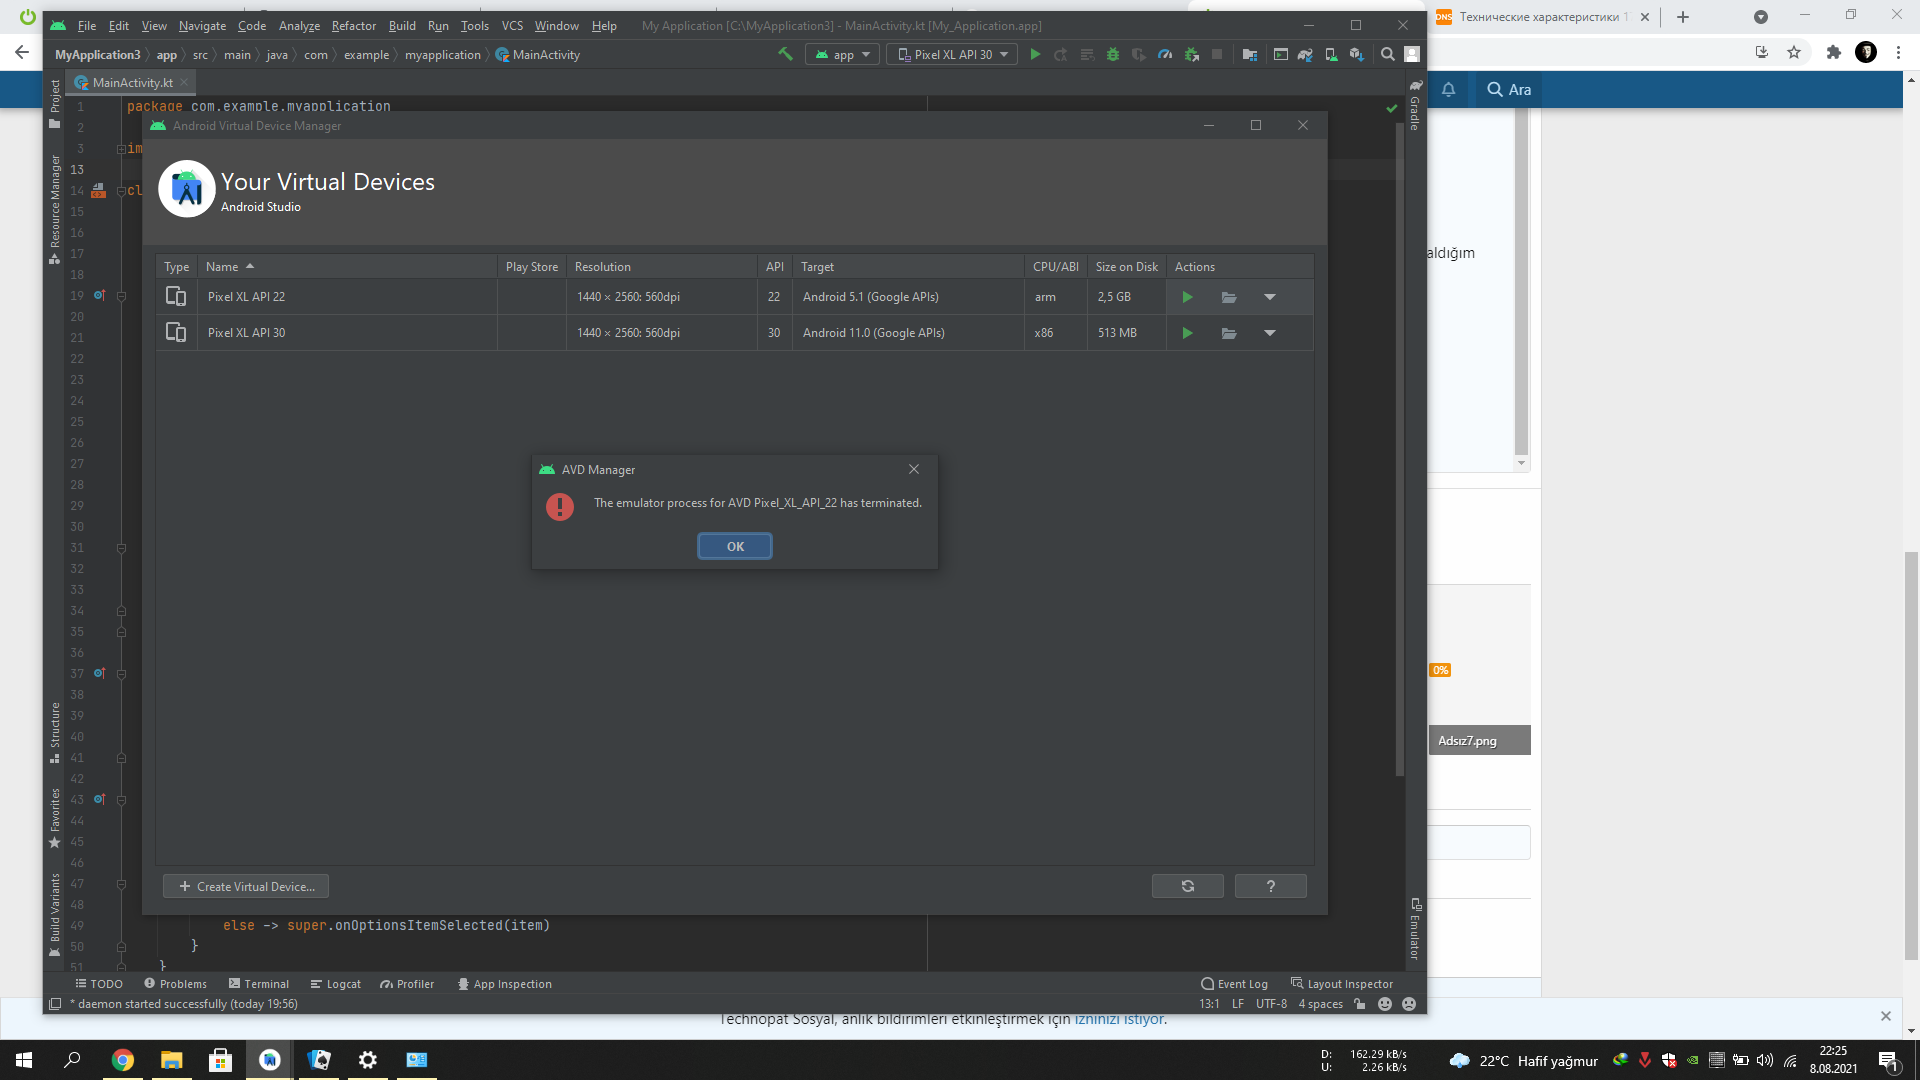Click the Debug app bug icon
The image size is (1920, 1080).
[x=1112, y=54]
